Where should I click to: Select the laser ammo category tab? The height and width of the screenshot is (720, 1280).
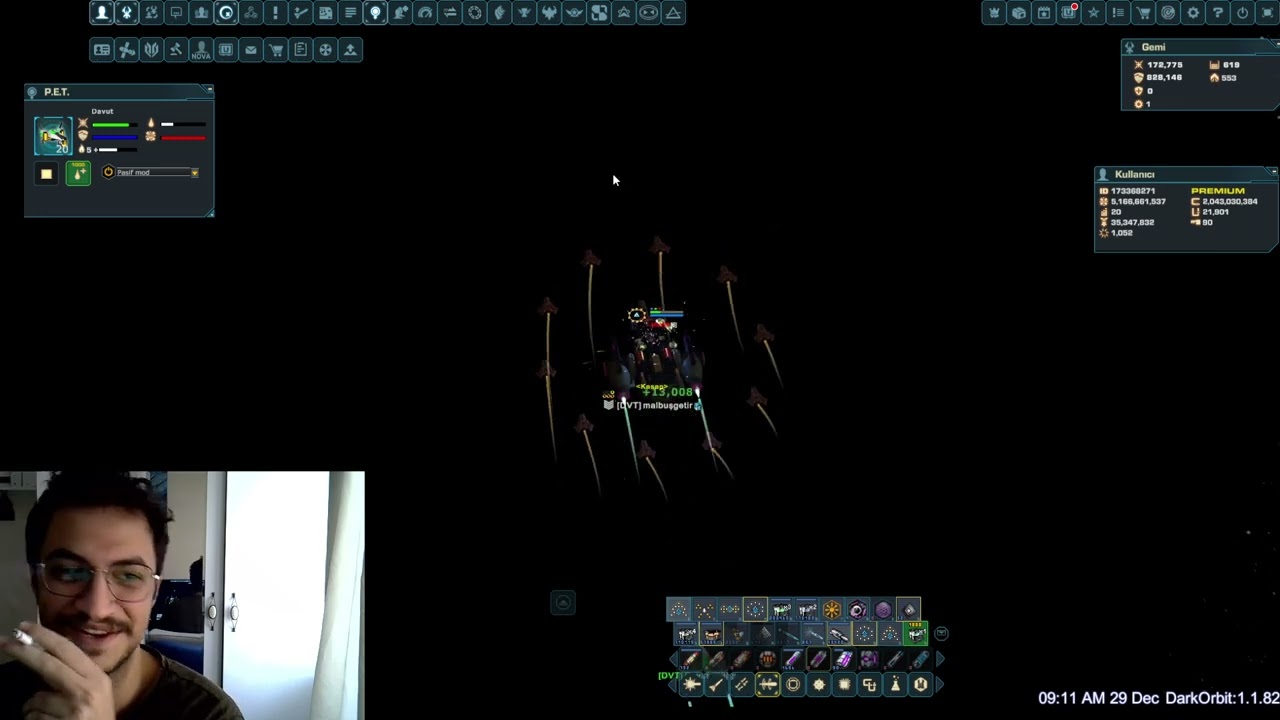(x=692, y=684)
